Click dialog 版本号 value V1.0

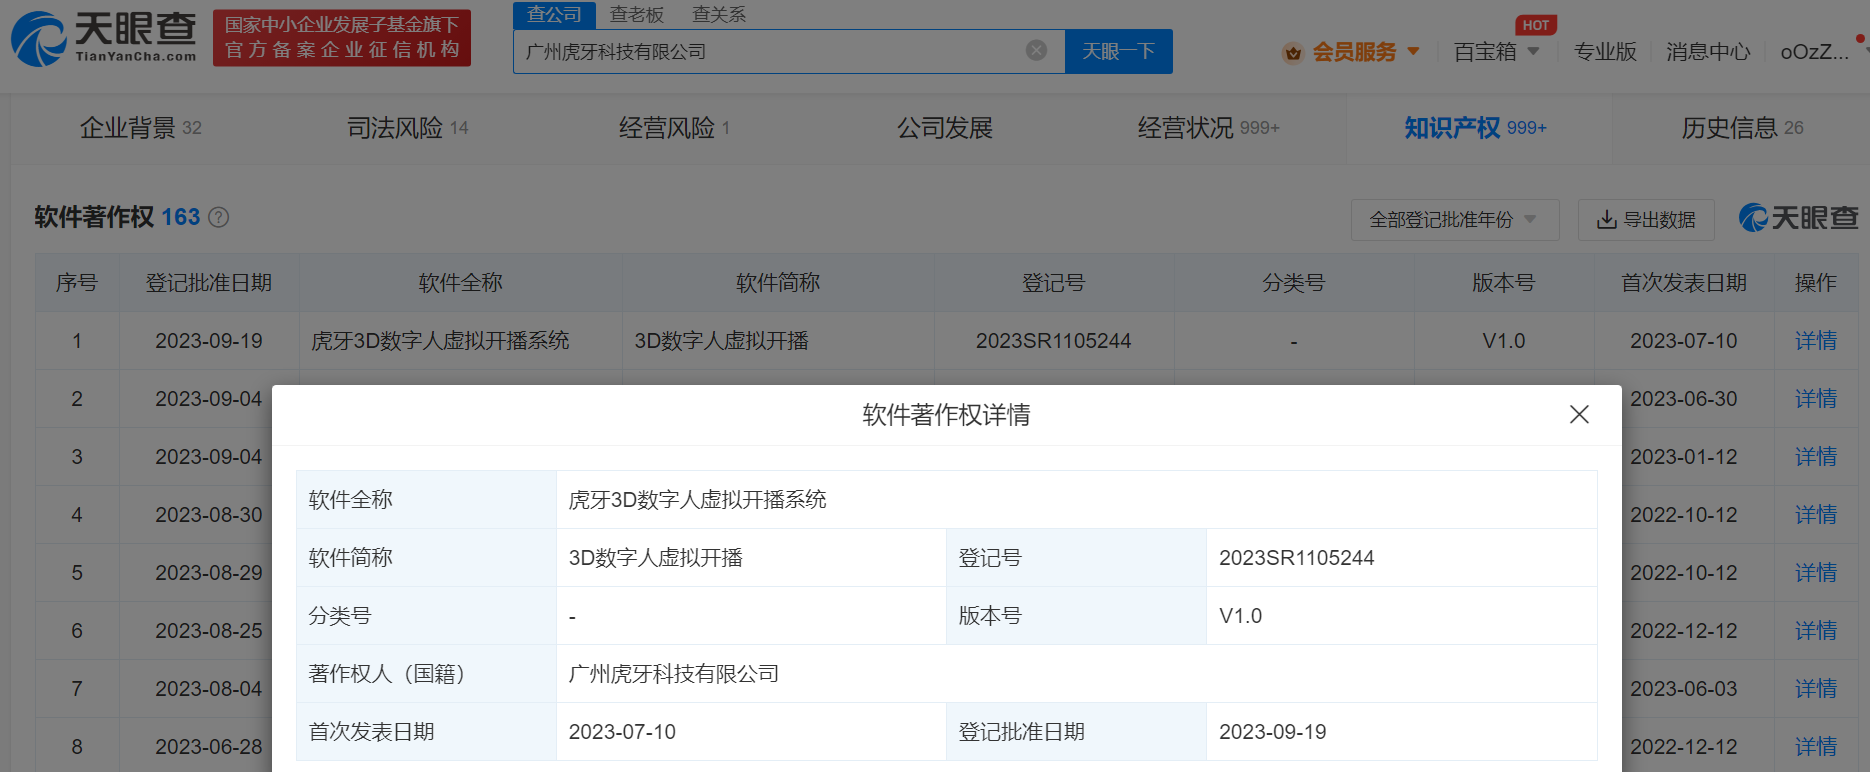[x=1241, y=616]
